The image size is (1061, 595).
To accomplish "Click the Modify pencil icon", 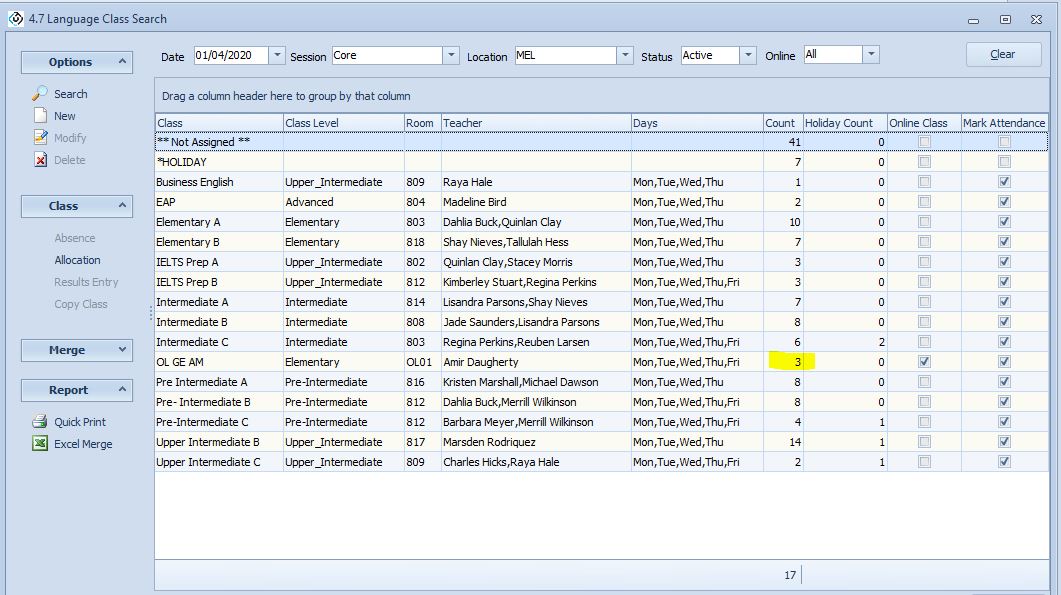I will click(x=40, y=138).
